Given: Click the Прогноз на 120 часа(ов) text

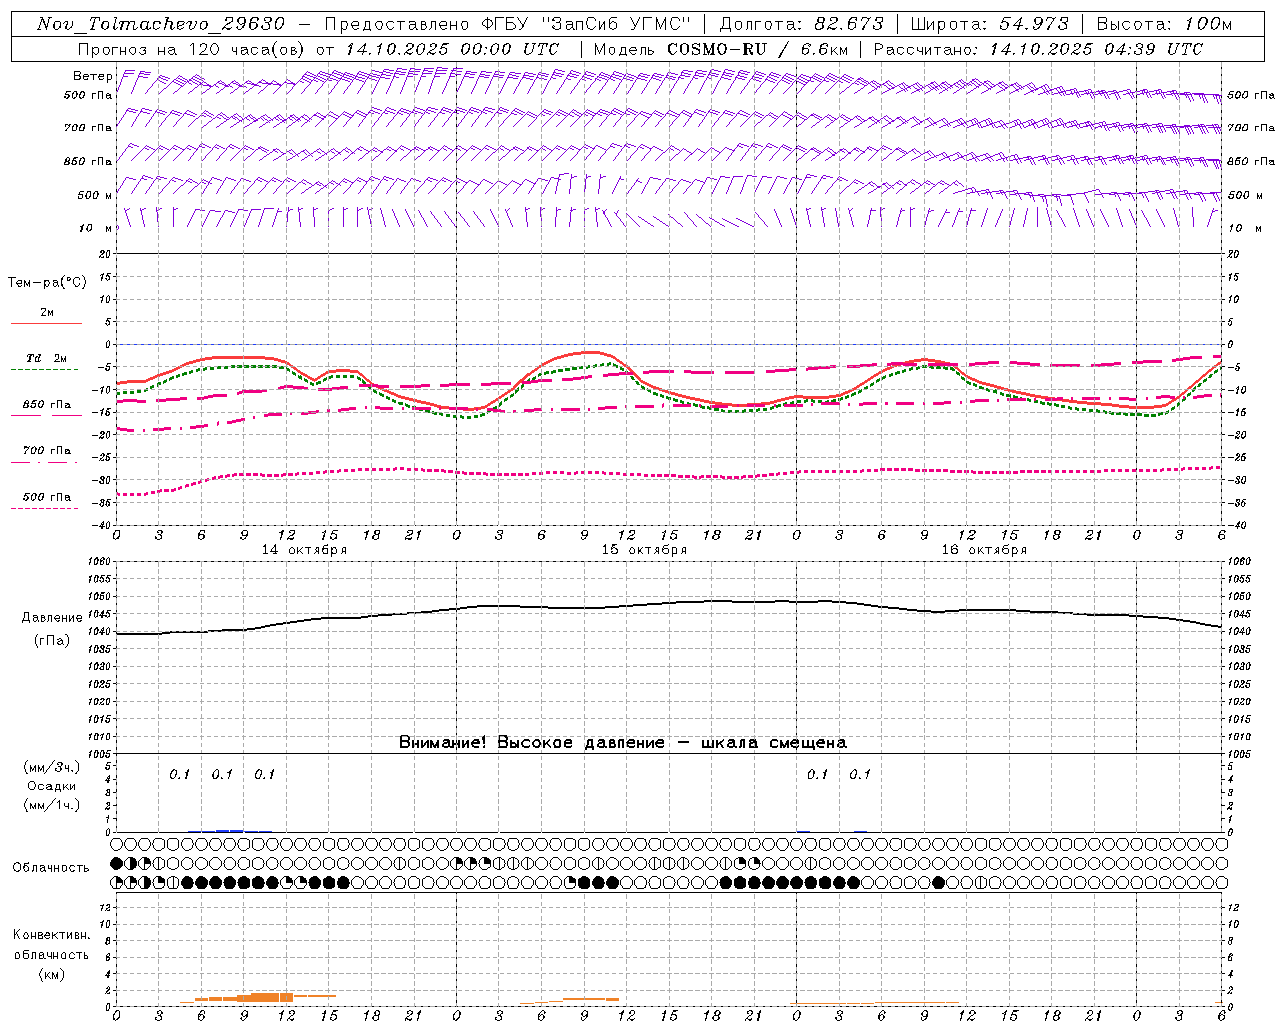Looking at the screenshot, I should (x=192, y=49).
